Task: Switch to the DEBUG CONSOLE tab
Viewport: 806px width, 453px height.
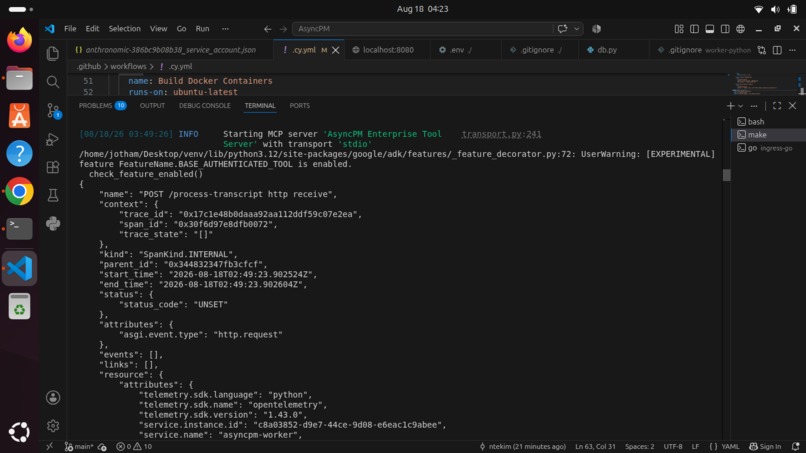Action: (205, 105)
